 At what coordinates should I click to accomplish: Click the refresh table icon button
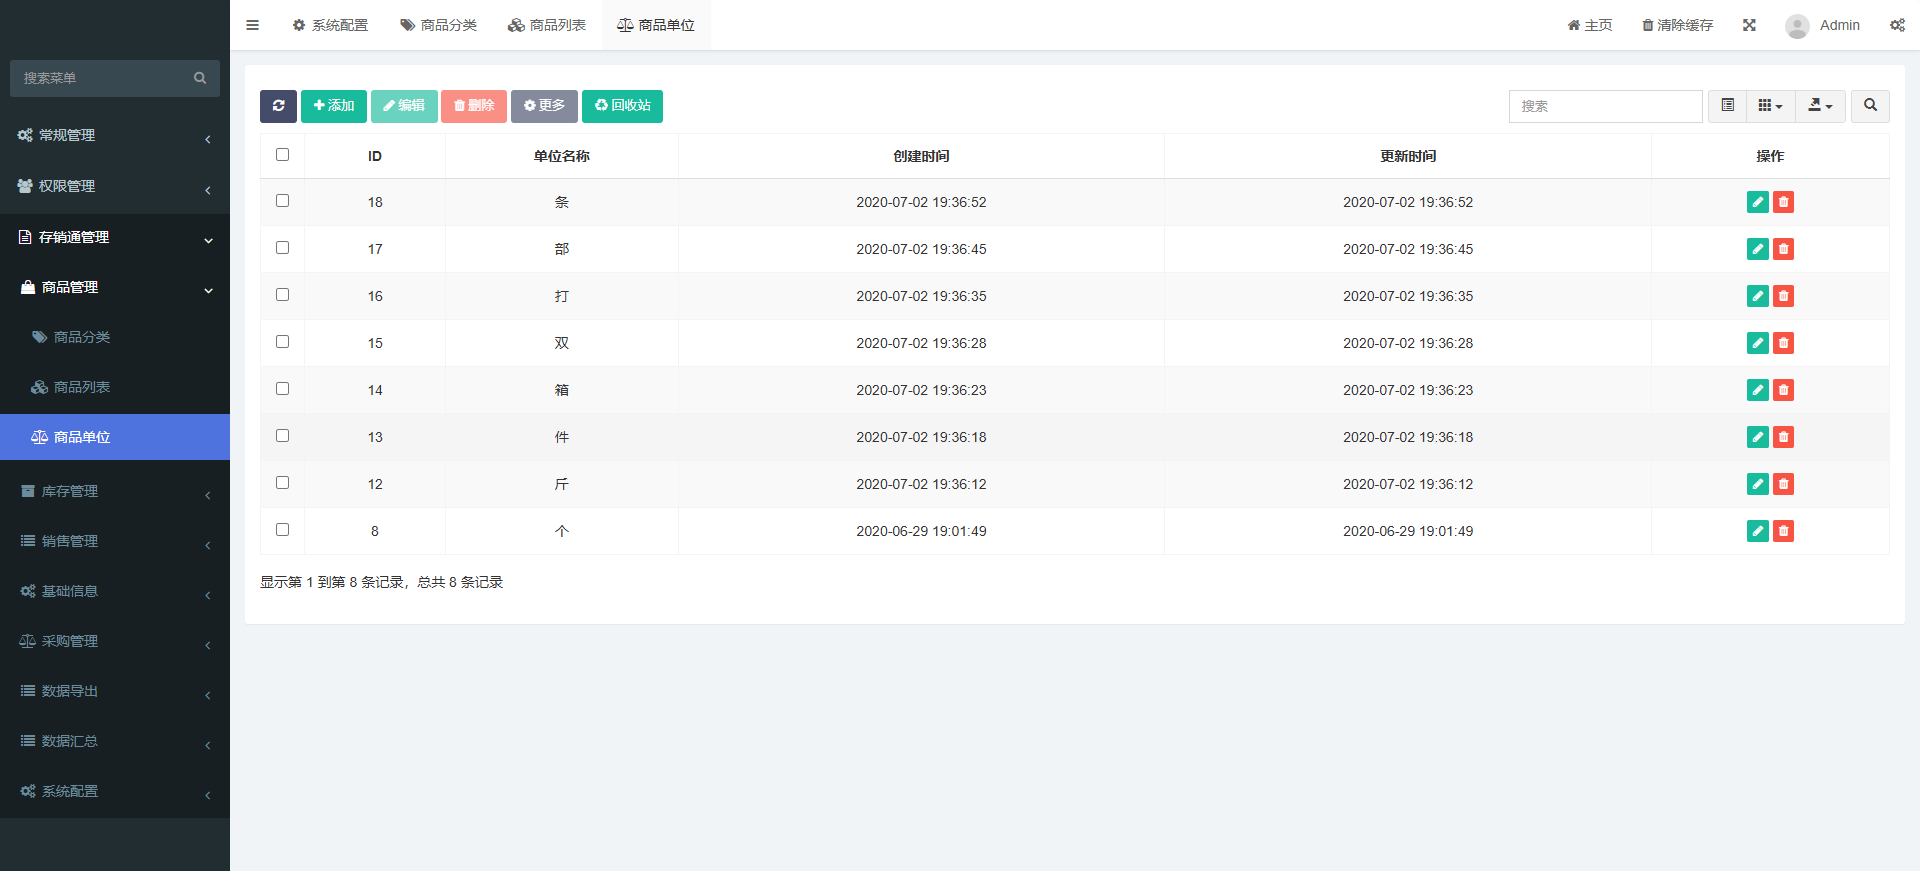coord(278,106)
